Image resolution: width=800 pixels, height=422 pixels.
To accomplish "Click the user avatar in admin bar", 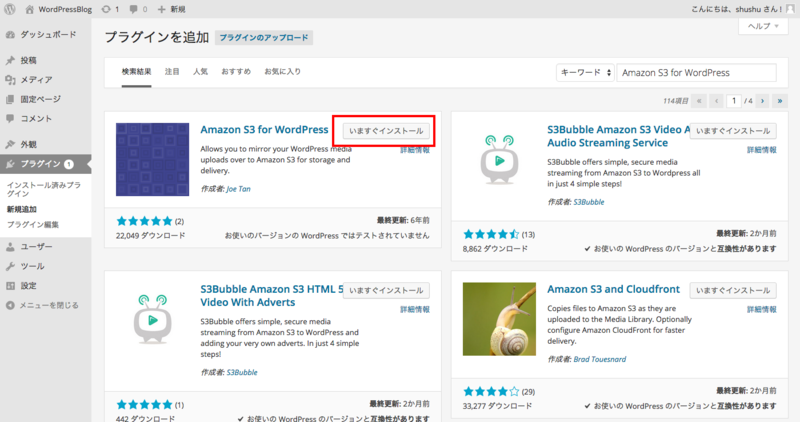I will pos(790,9).
